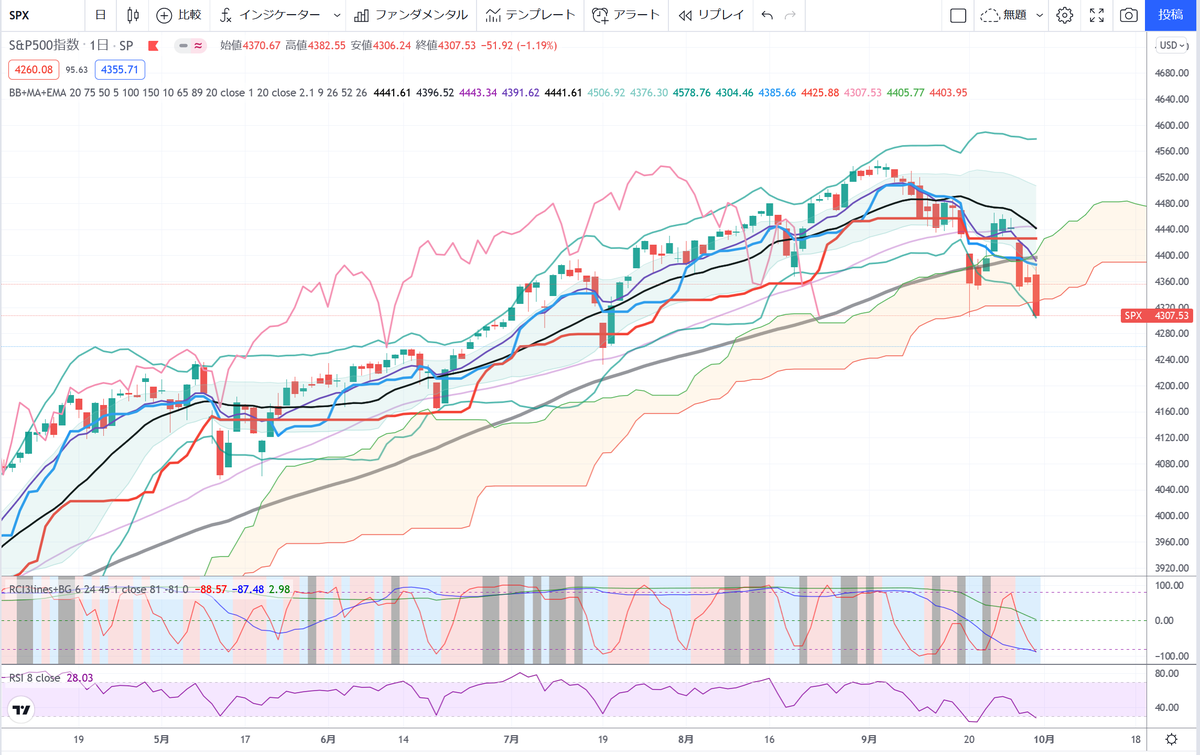Select the RSI 8 close indicator legend

[35, 678]
